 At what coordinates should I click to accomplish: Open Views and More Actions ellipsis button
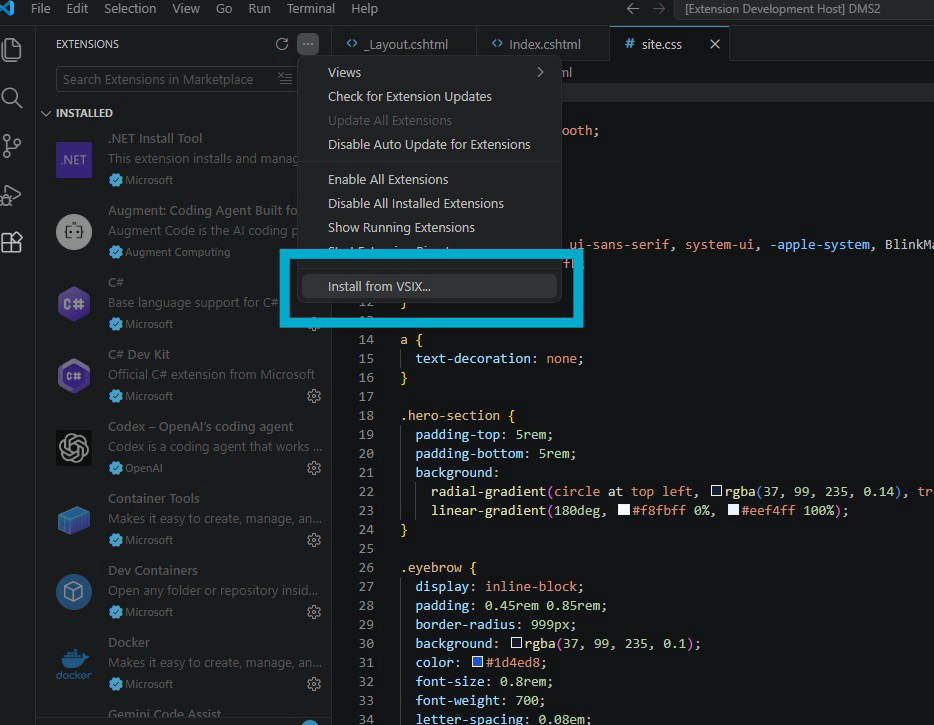(308, 44)
